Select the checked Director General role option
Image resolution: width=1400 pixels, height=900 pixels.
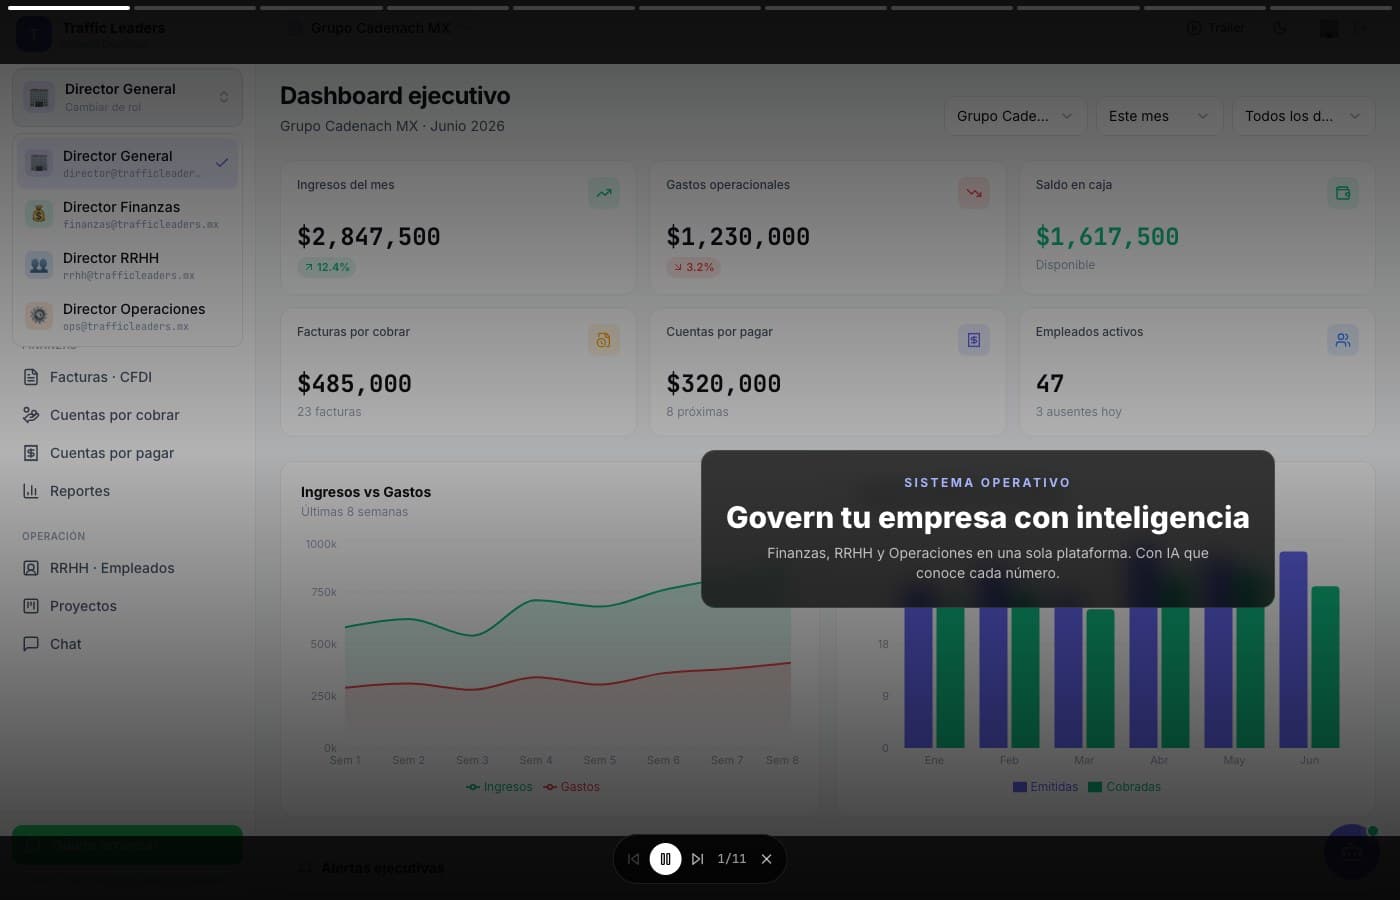point(127,163)
